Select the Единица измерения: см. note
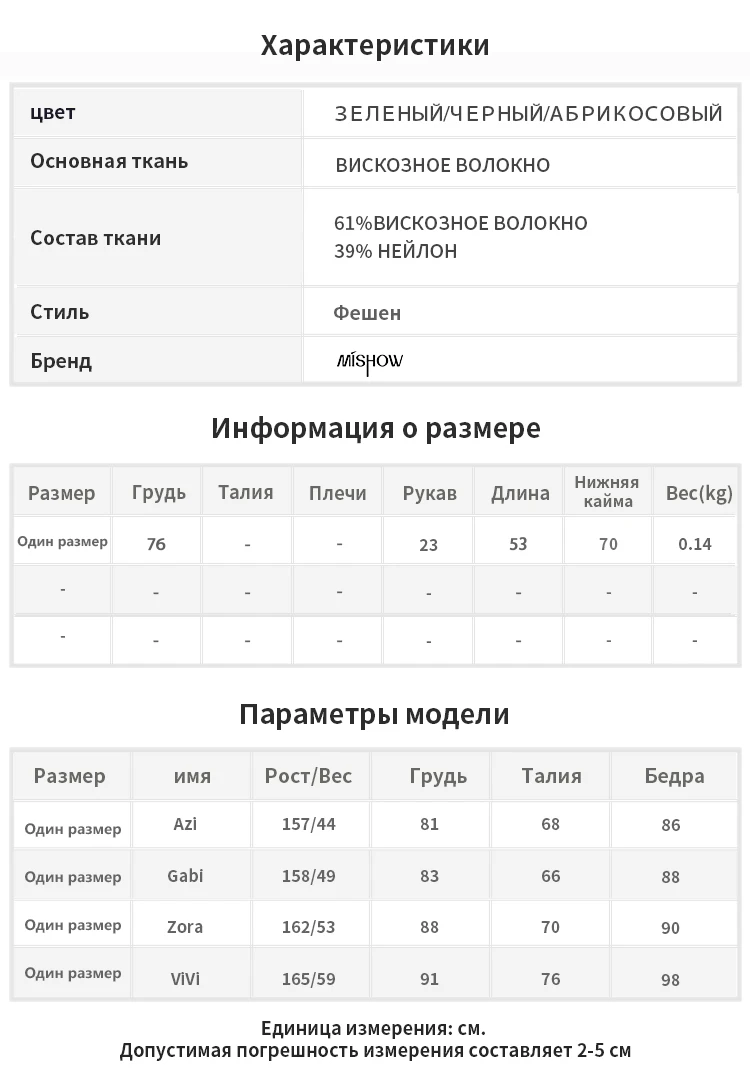This screenshot has height=1080, width=750. coord(373,1028)
